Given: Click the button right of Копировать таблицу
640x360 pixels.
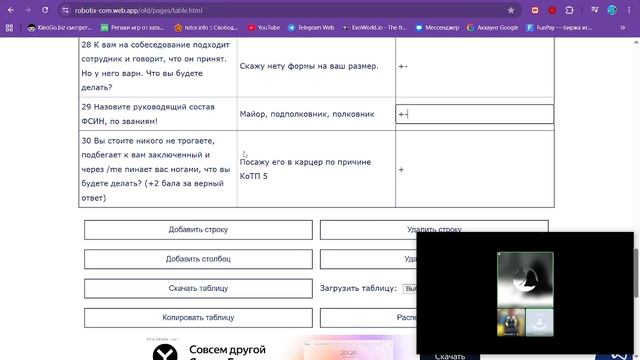Looking at the screenshot, I should coord(368,318).
